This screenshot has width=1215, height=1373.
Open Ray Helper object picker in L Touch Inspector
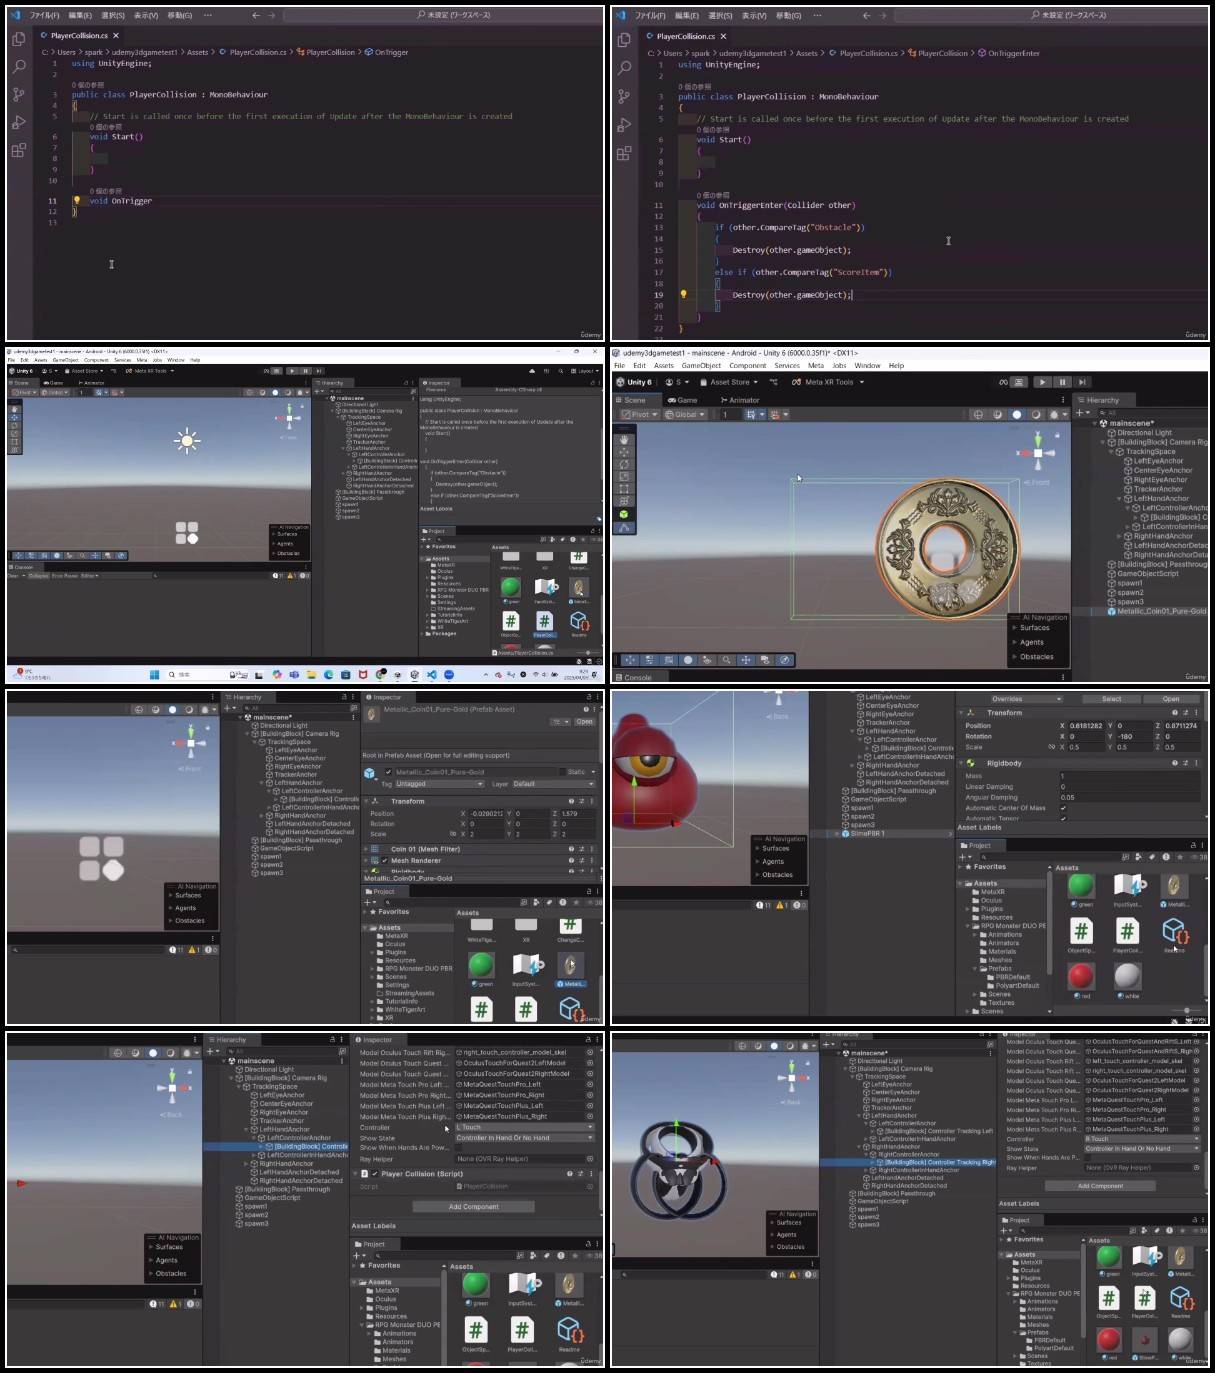click(590, 1159)
